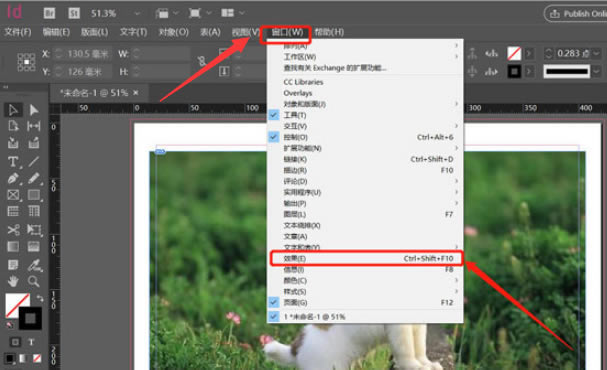Expand 交互(V) submenu
This screenshot has height=370, width=607.
[365, 126]
